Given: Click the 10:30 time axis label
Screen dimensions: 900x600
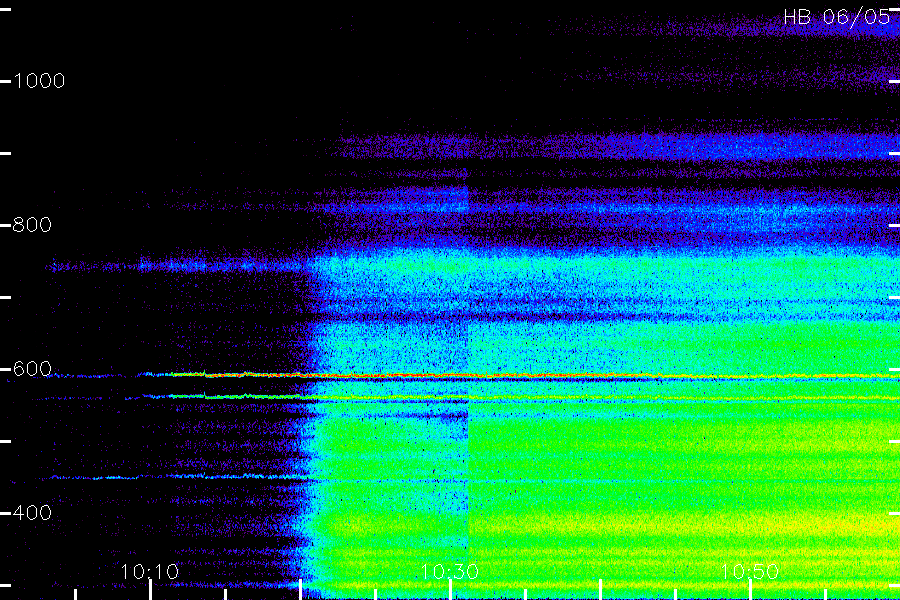Looking at the screenshot, I should pyautogui.click(x=450, y=571).
